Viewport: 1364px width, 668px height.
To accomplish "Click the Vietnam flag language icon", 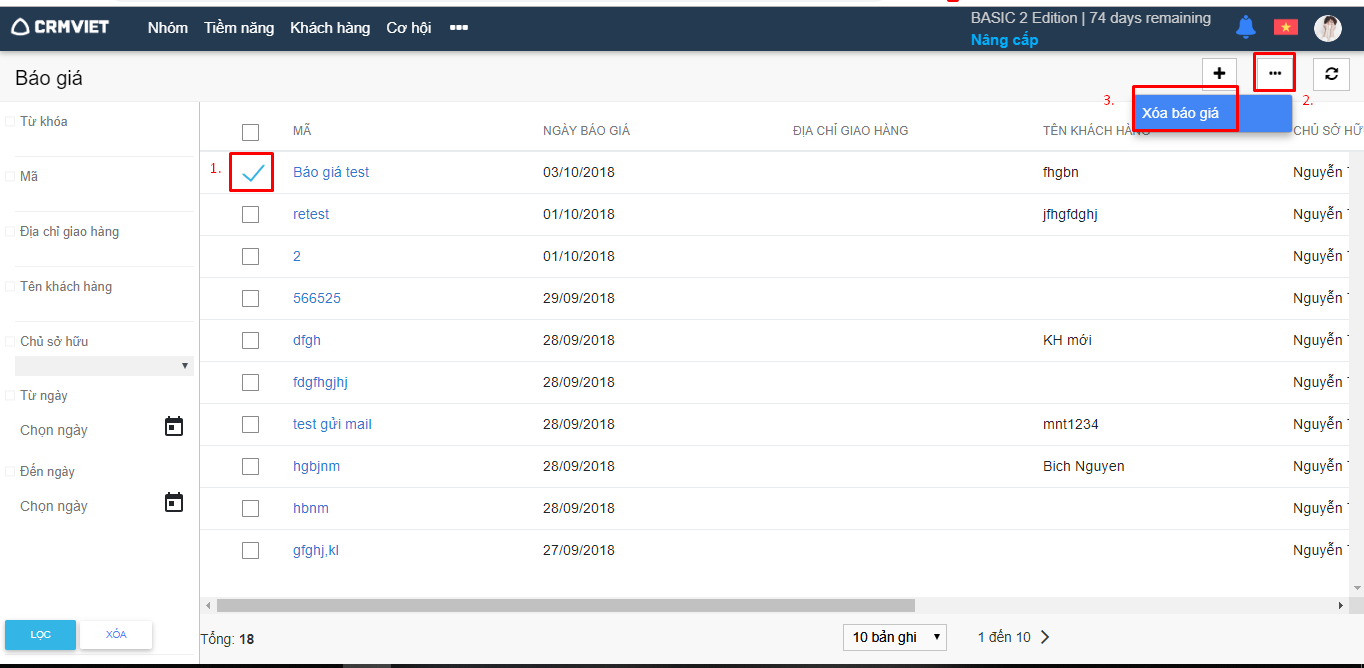I will coord(1285,27).
